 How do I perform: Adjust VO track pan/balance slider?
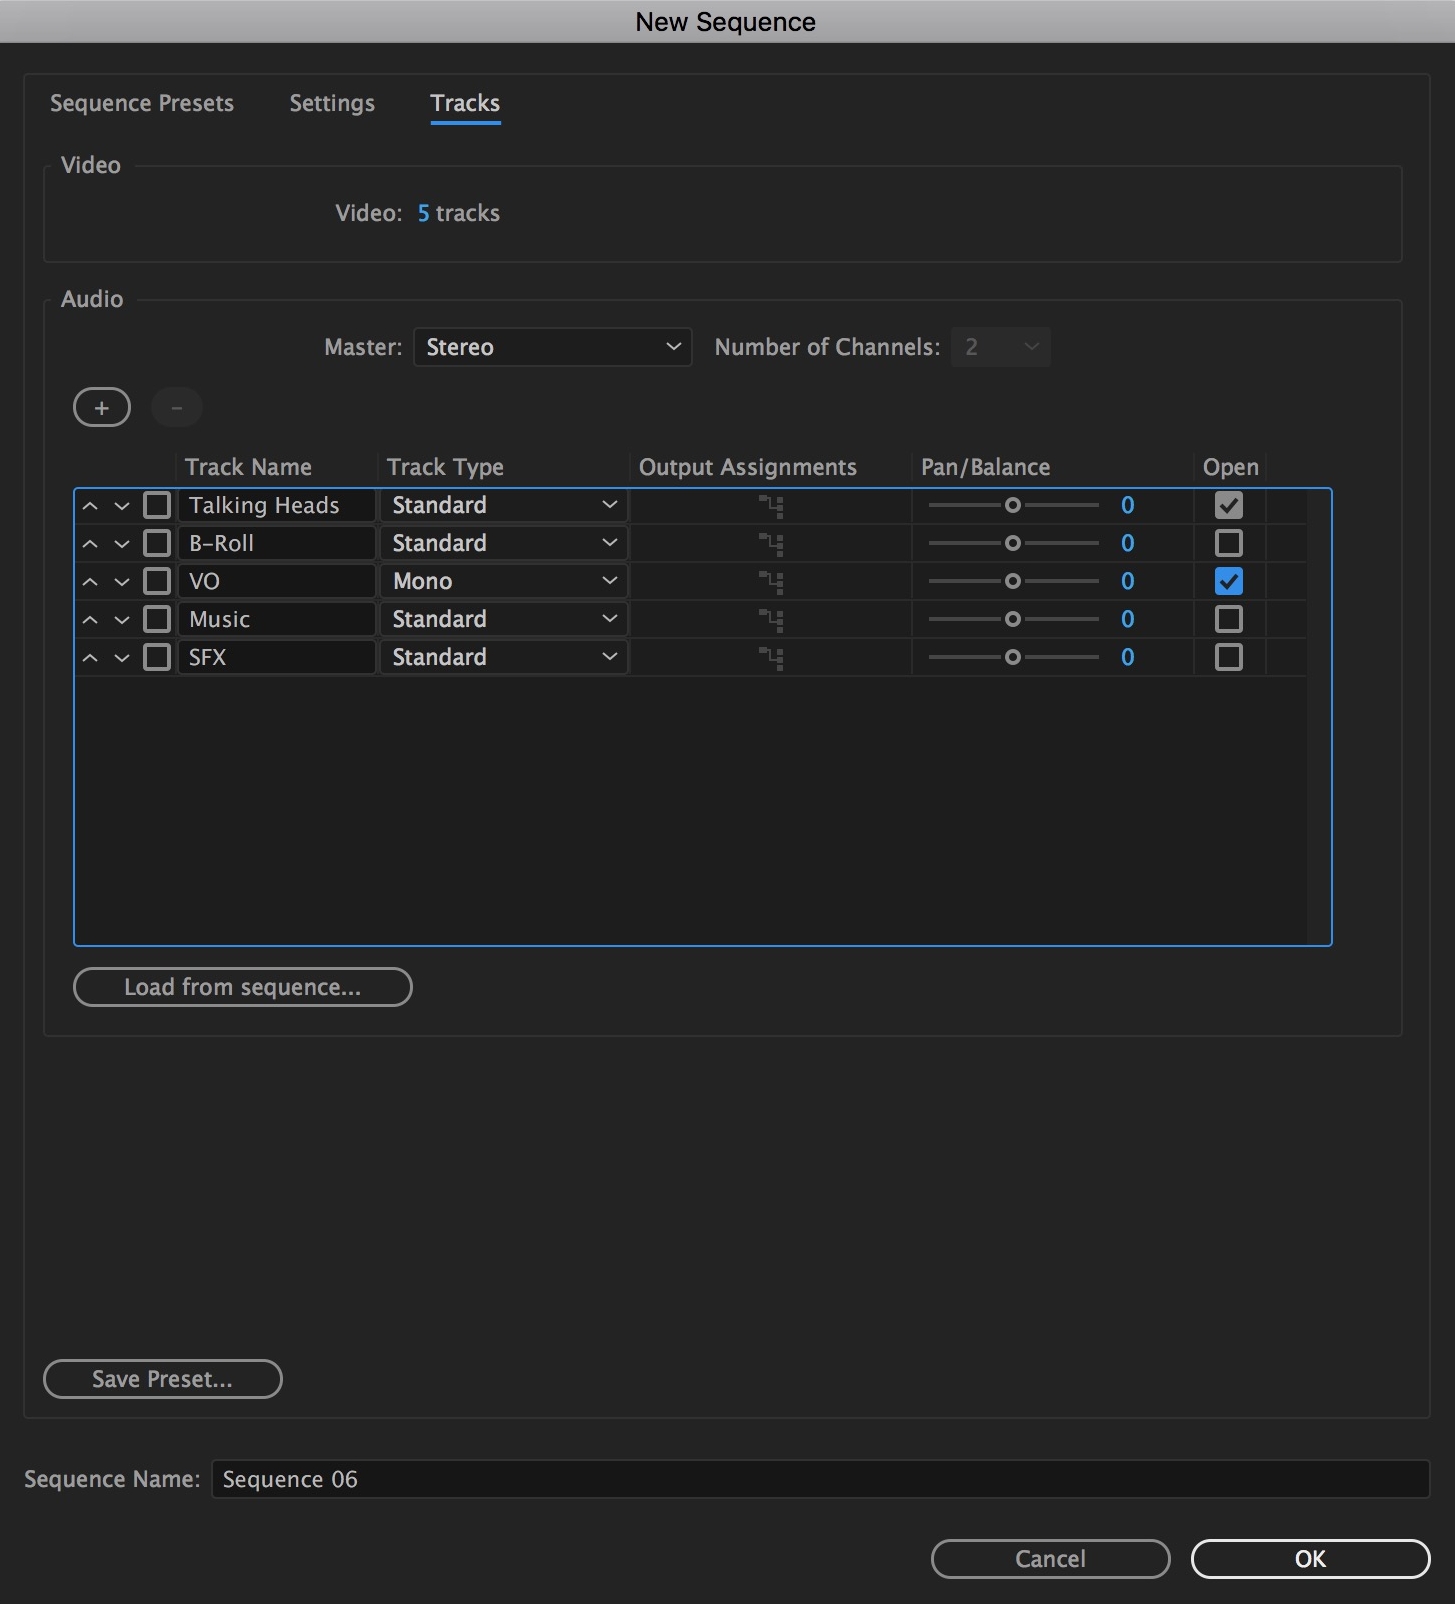point(1013,581)
